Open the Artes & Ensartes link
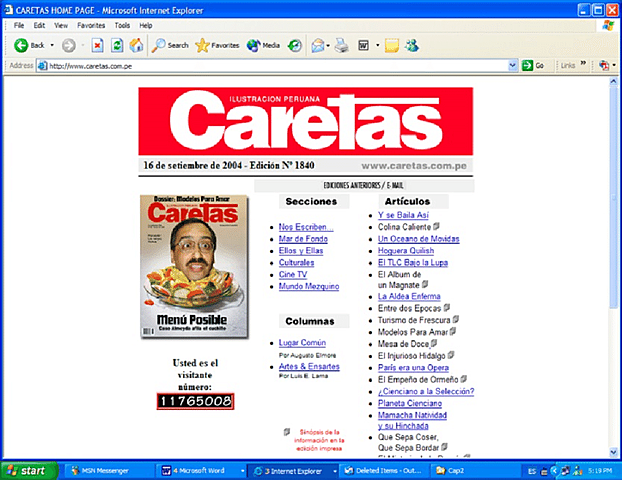Viewport: 622px width, 480px height. click(x=309, y=367)
